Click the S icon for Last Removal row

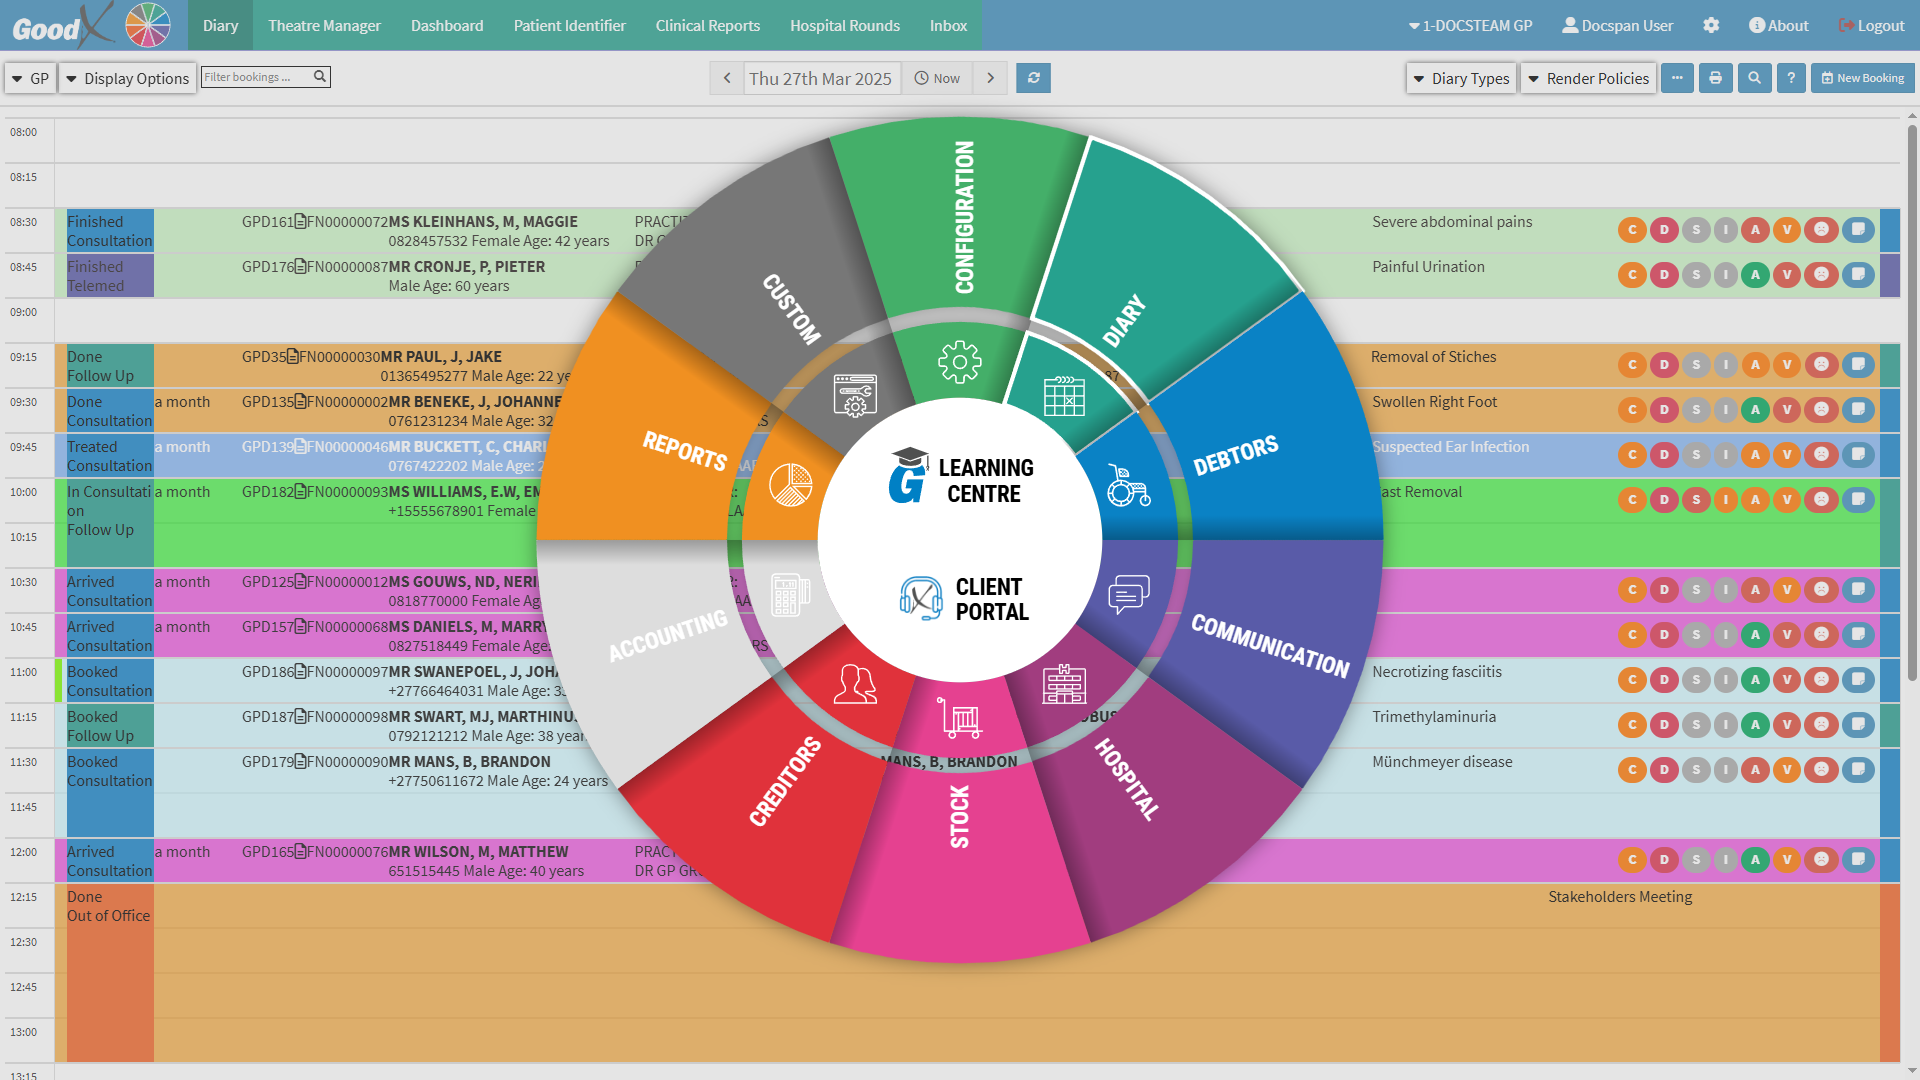click(1696, 500)
